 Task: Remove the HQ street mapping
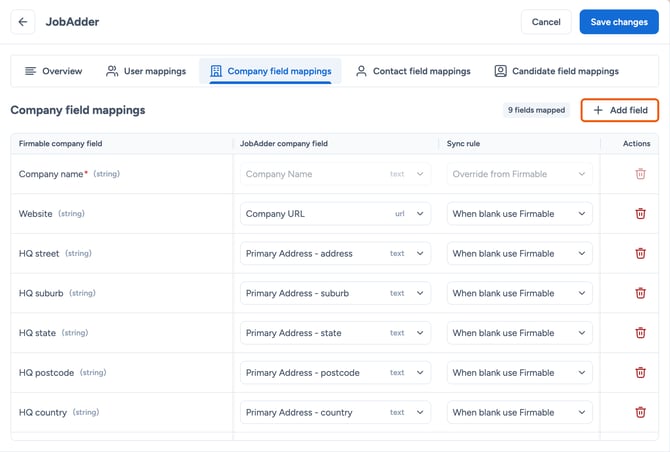coord(640,253)
